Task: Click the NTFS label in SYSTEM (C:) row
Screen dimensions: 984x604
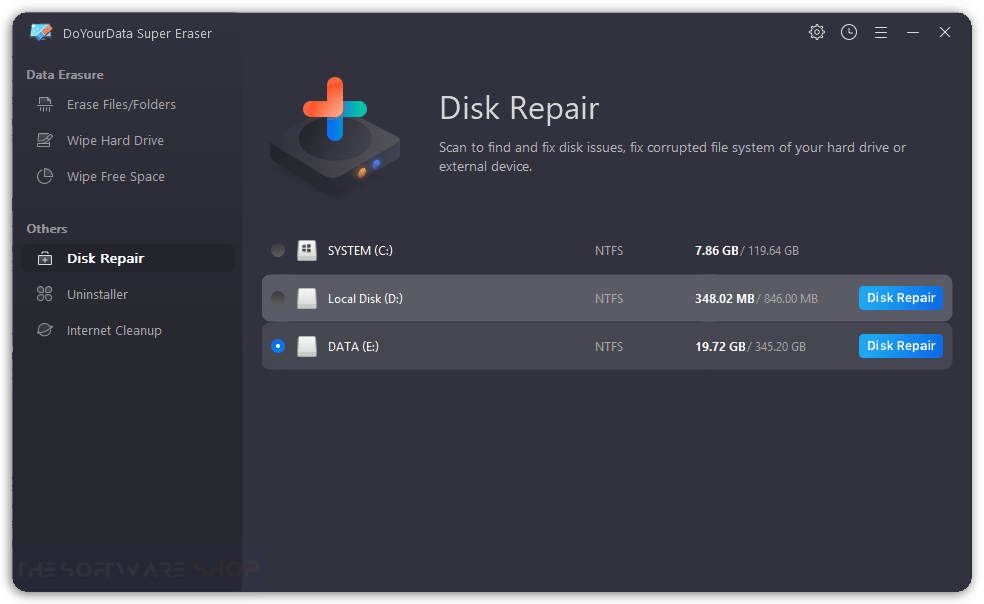Action: click(x=609, y=251)
